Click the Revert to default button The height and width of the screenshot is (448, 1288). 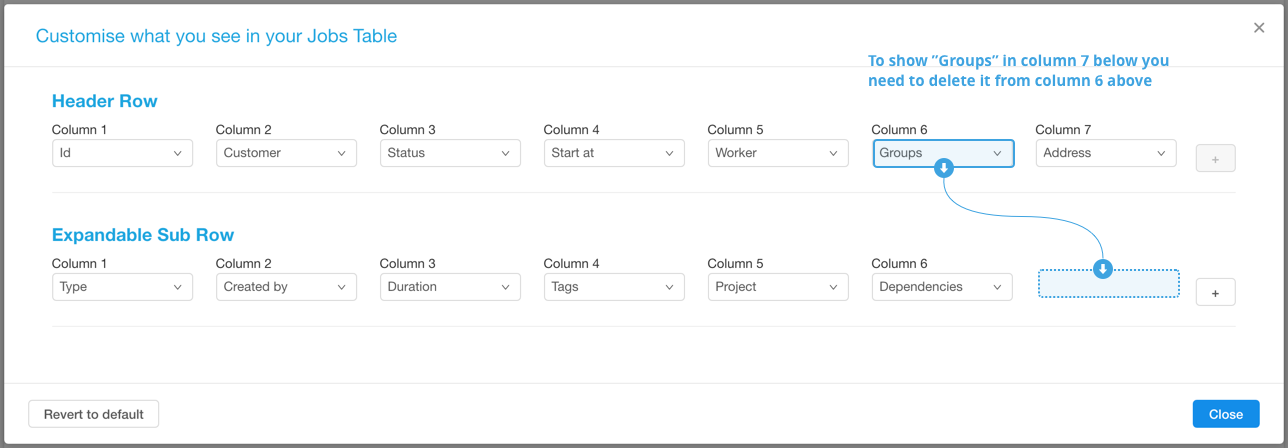(x=94, y=414)
